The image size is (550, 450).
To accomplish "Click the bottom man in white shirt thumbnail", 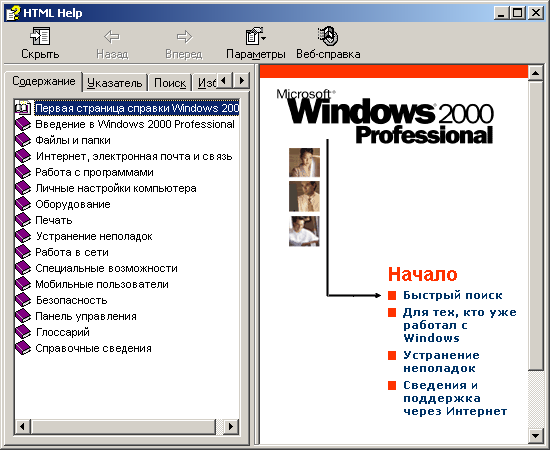I will coord(304,231).
